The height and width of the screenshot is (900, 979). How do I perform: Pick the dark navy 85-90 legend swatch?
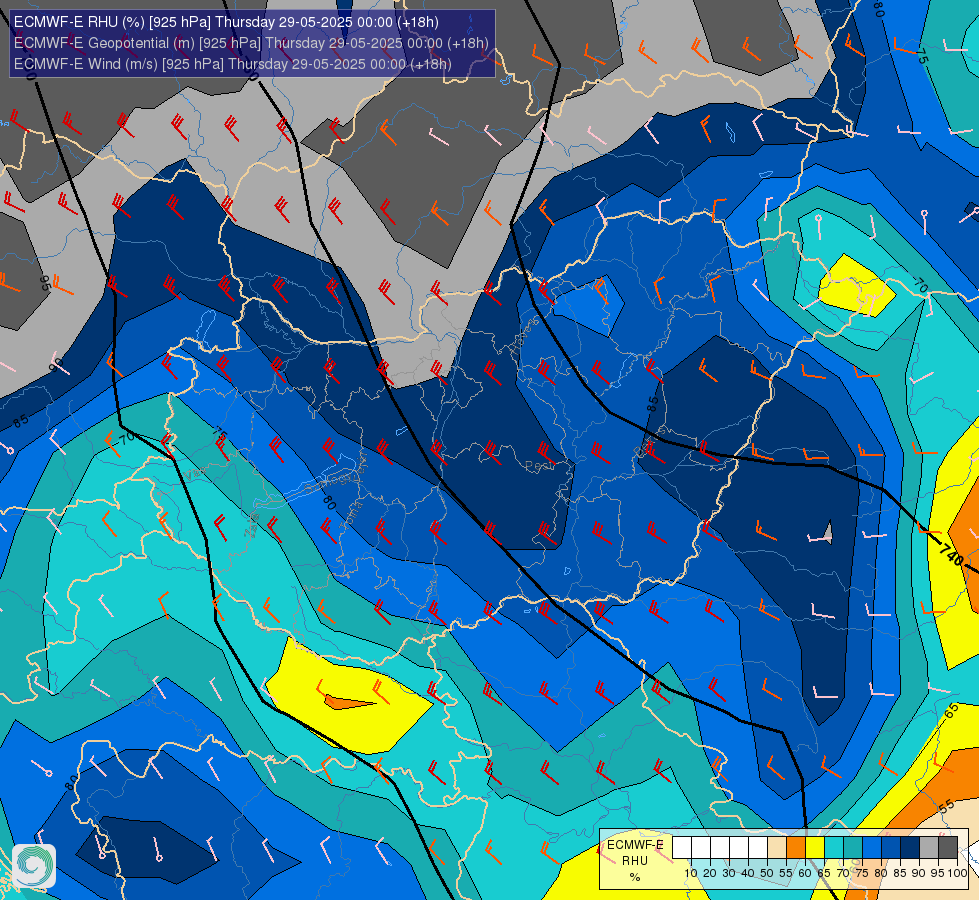click(x=910, y=848)
